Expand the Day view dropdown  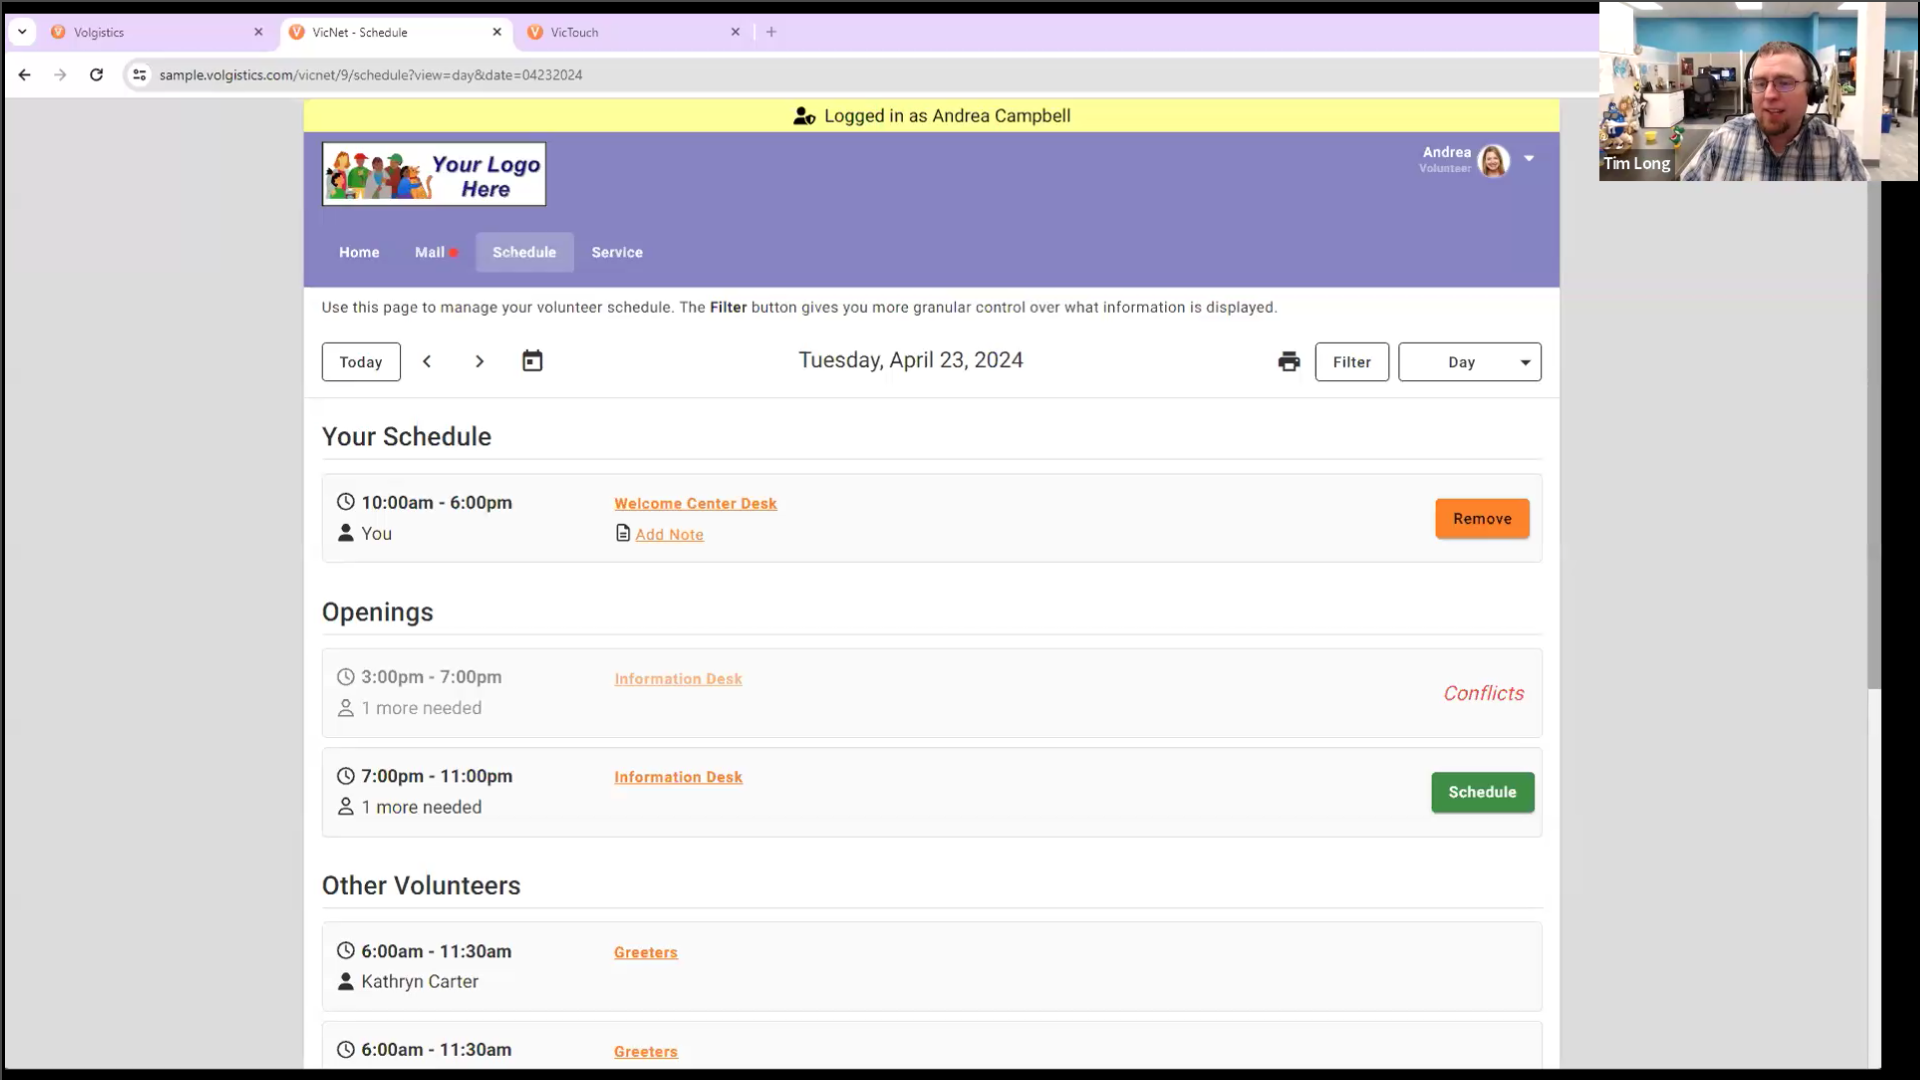pyautogui.click(x=1469, y=362)
